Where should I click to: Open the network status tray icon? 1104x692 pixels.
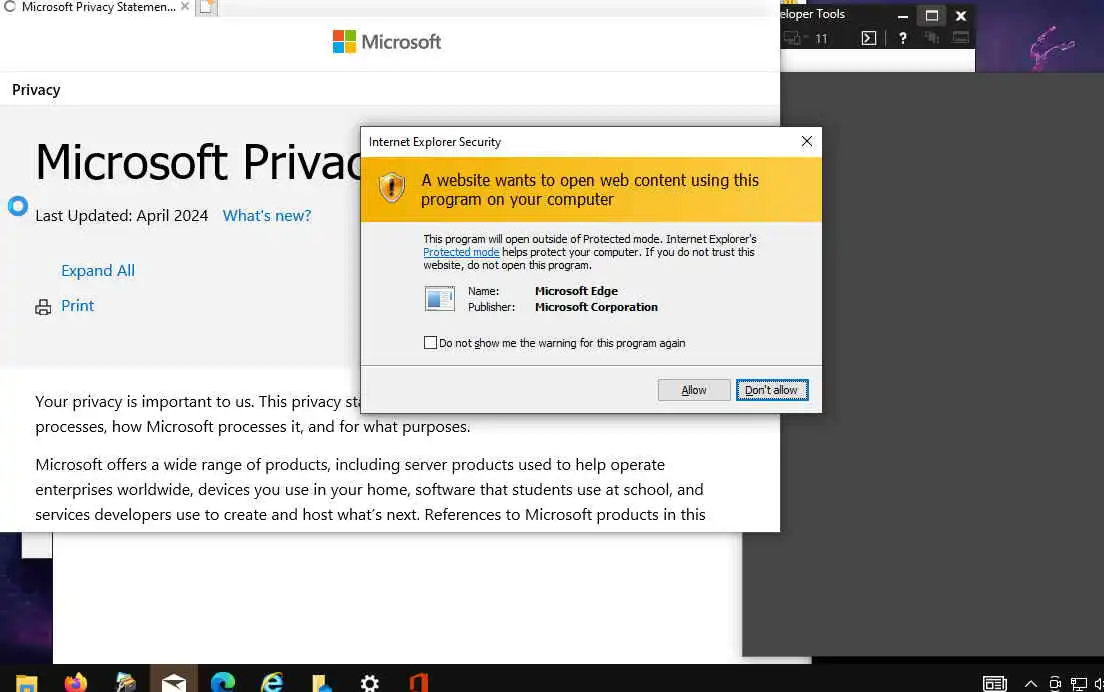pos(1079,683)
